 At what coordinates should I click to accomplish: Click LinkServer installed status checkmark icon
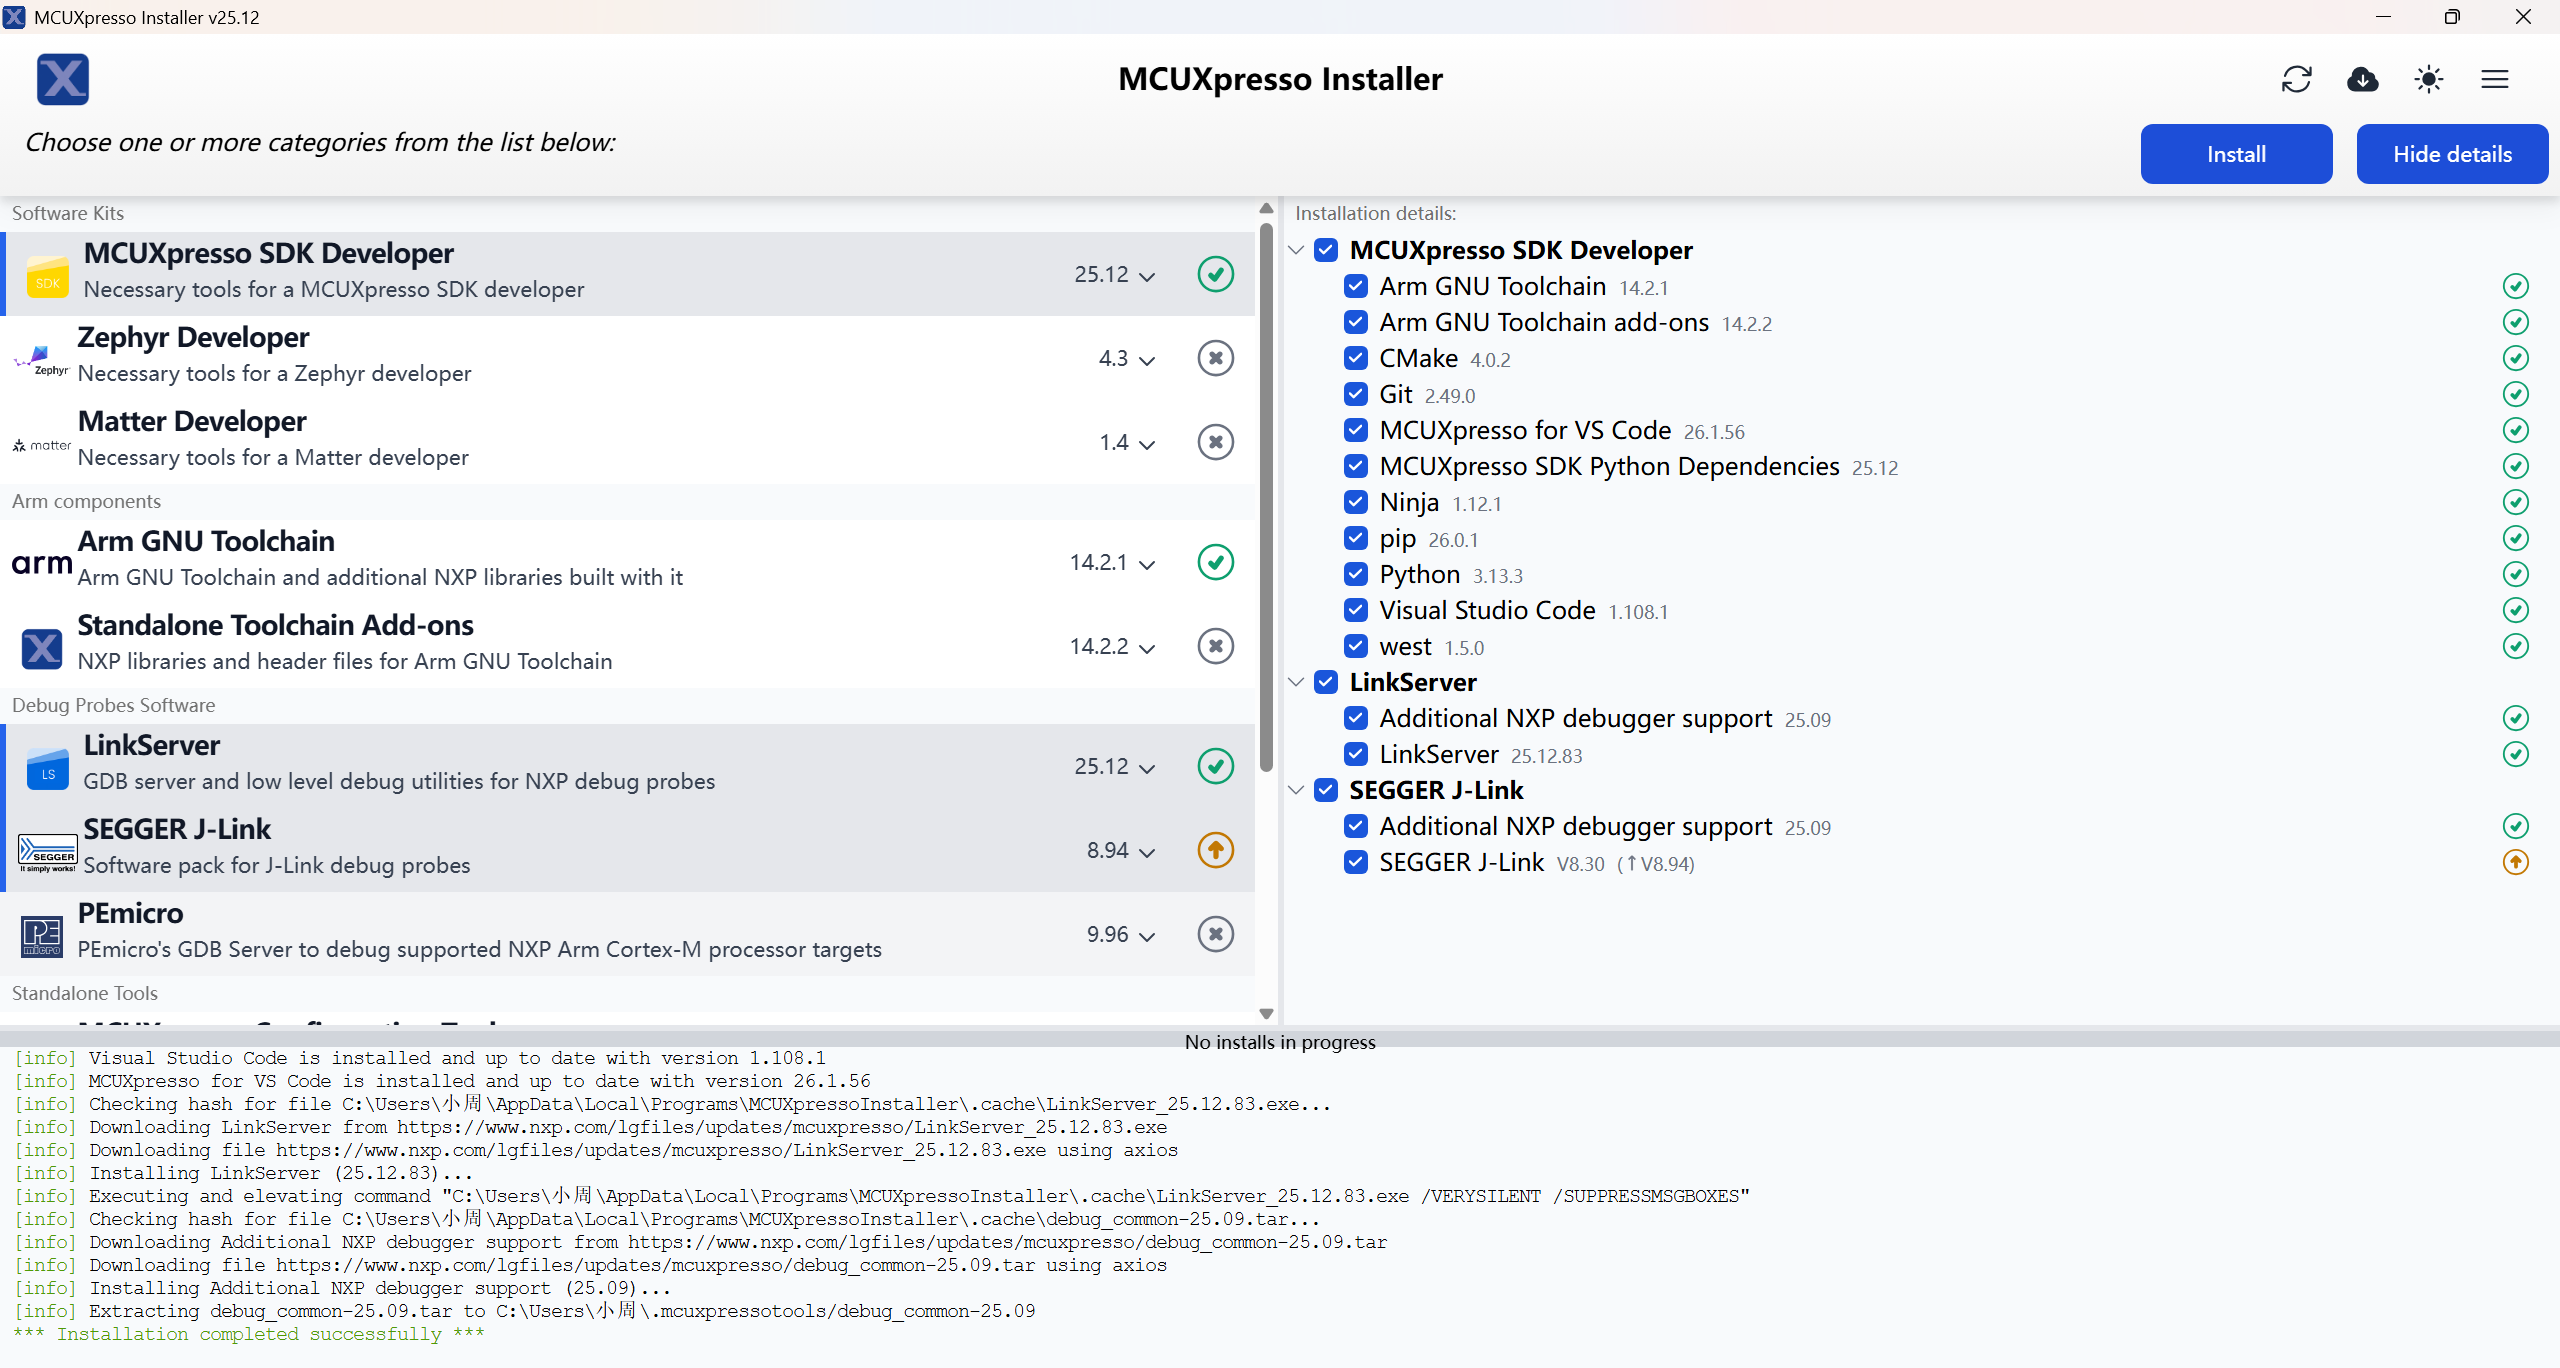pos(1215,766)
